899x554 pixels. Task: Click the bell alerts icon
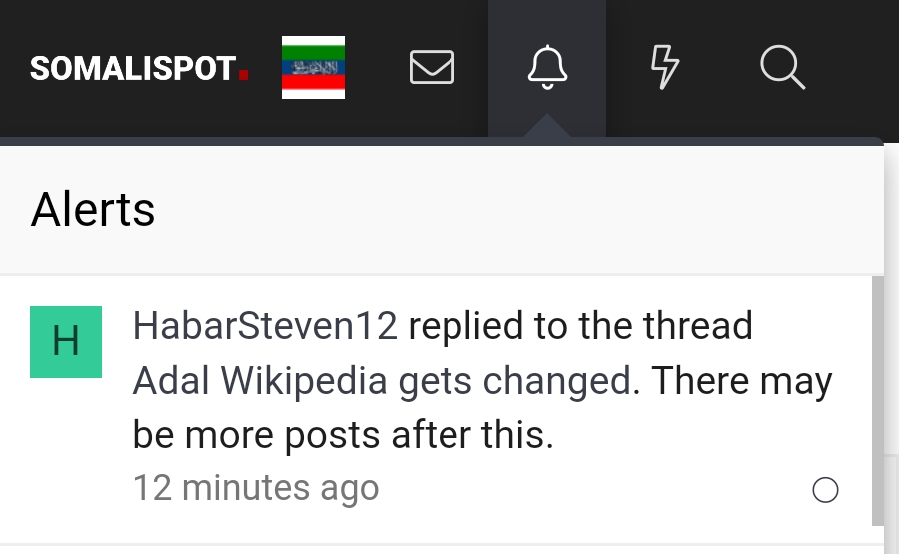tap(547, 67)
